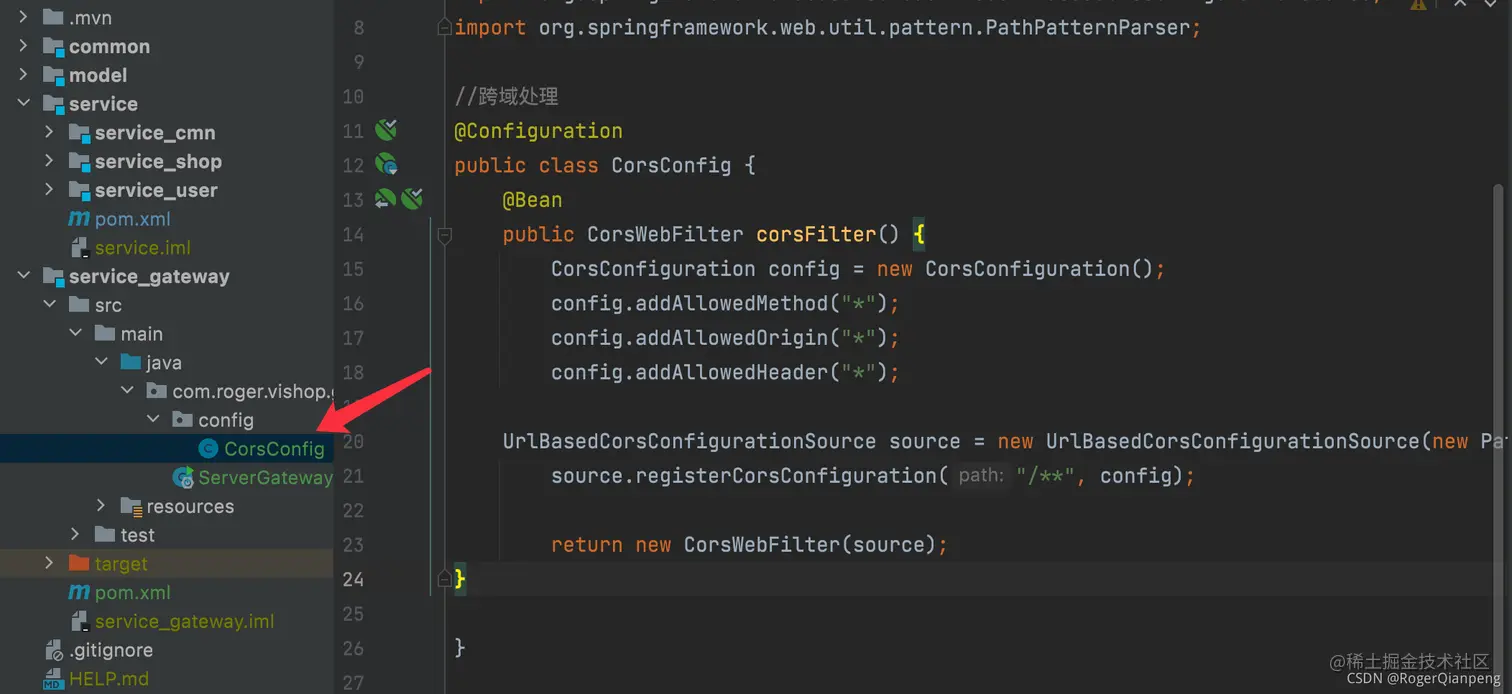Click the //跨域处理 comment on line 10
Screen dimensions: 1512x694
[506, 97]
